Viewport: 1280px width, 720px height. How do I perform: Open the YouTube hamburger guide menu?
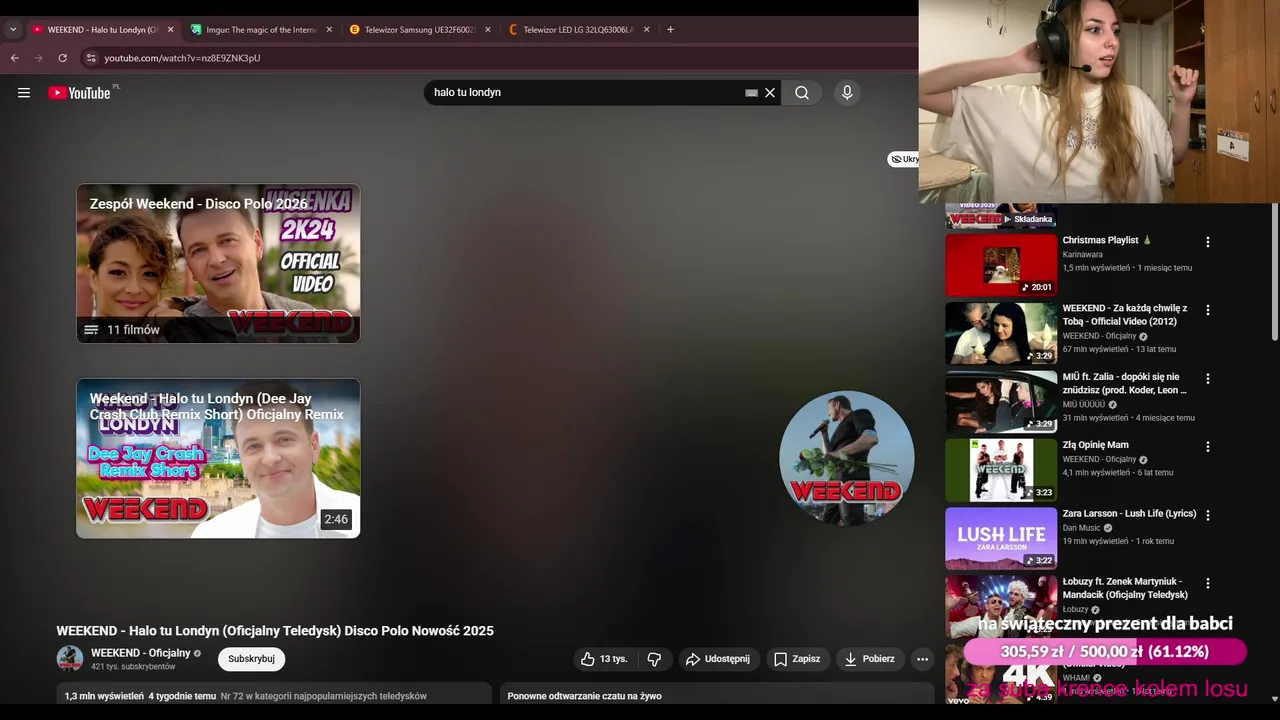[24, 93]
